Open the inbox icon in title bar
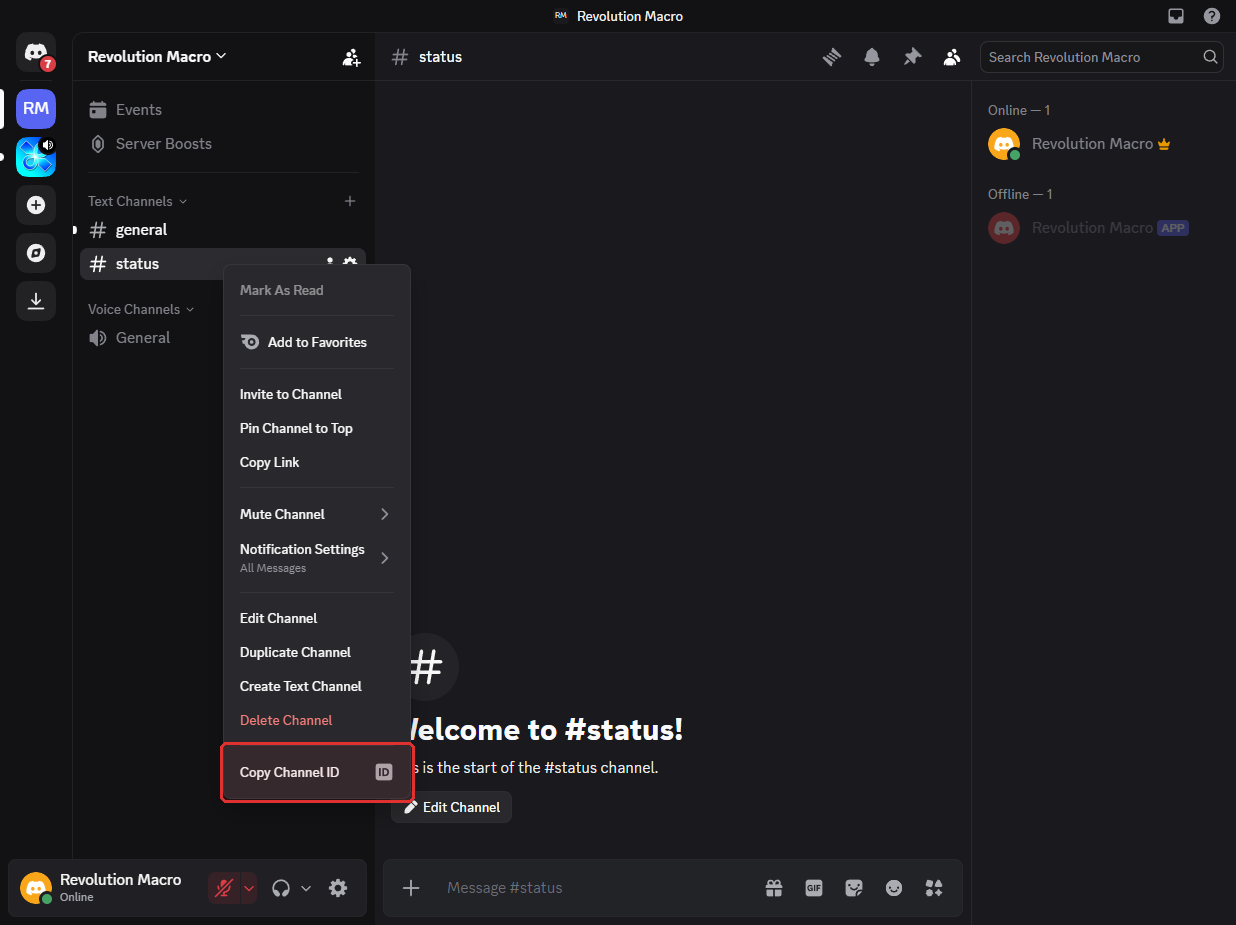1236x925 pixels. [x=1176, y=16]
